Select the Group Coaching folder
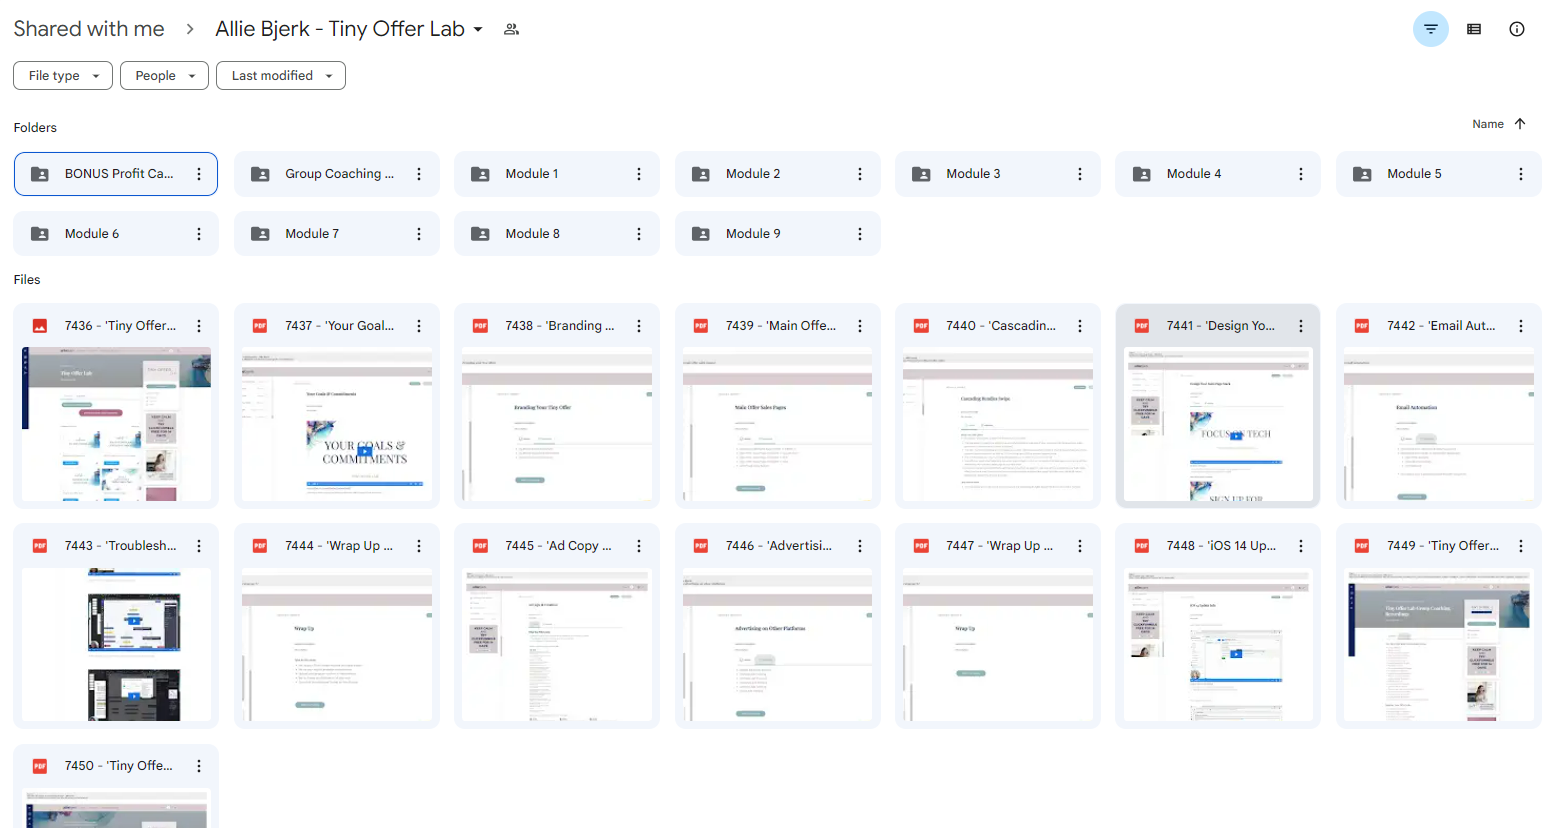Screen dimensions: 1547x828 tap(337, 174)
